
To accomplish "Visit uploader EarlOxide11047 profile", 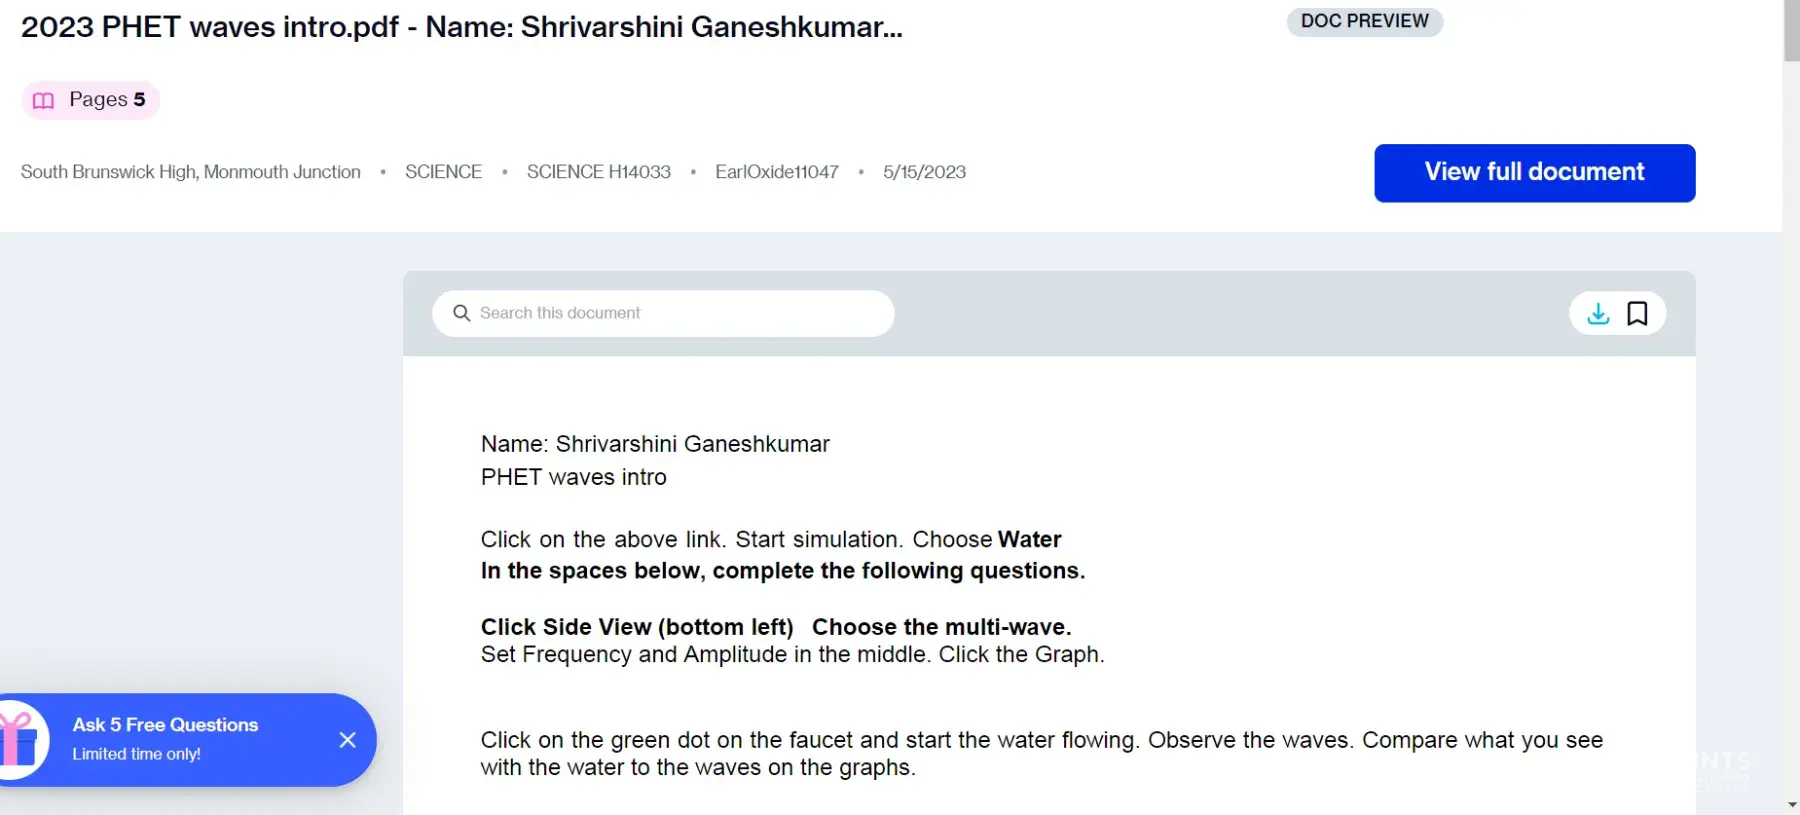I will coord(776,172).
